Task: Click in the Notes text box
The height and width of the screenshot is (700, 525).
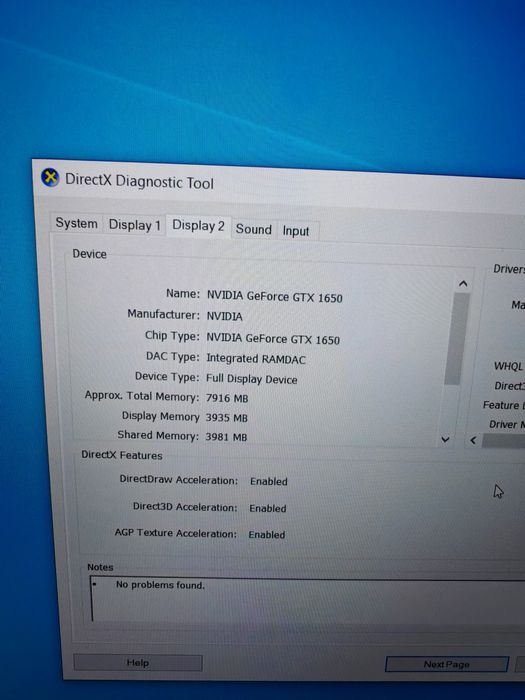Action: pyautogui.click(x=307, y=600)
